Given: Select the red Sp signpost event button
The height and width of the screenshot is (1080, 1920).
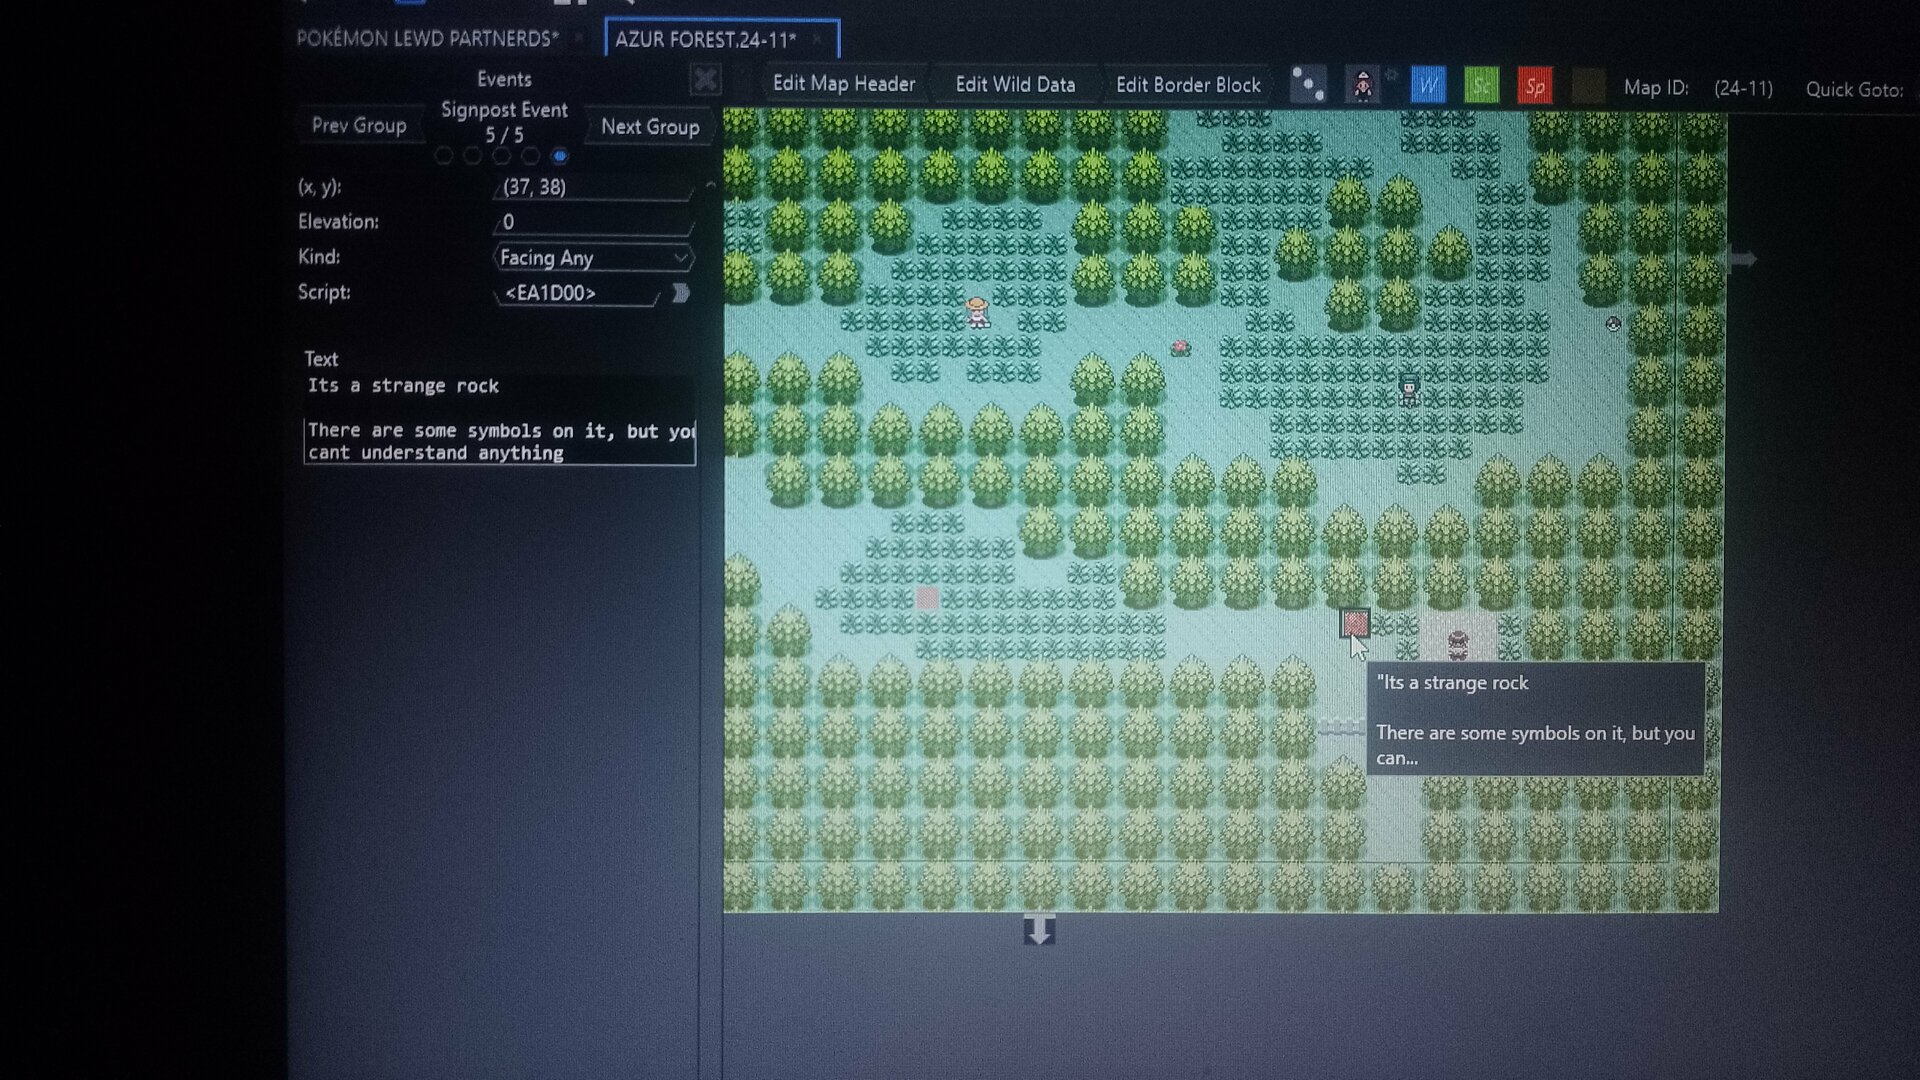Looking at the screenshot, I should coord(1535,86).
